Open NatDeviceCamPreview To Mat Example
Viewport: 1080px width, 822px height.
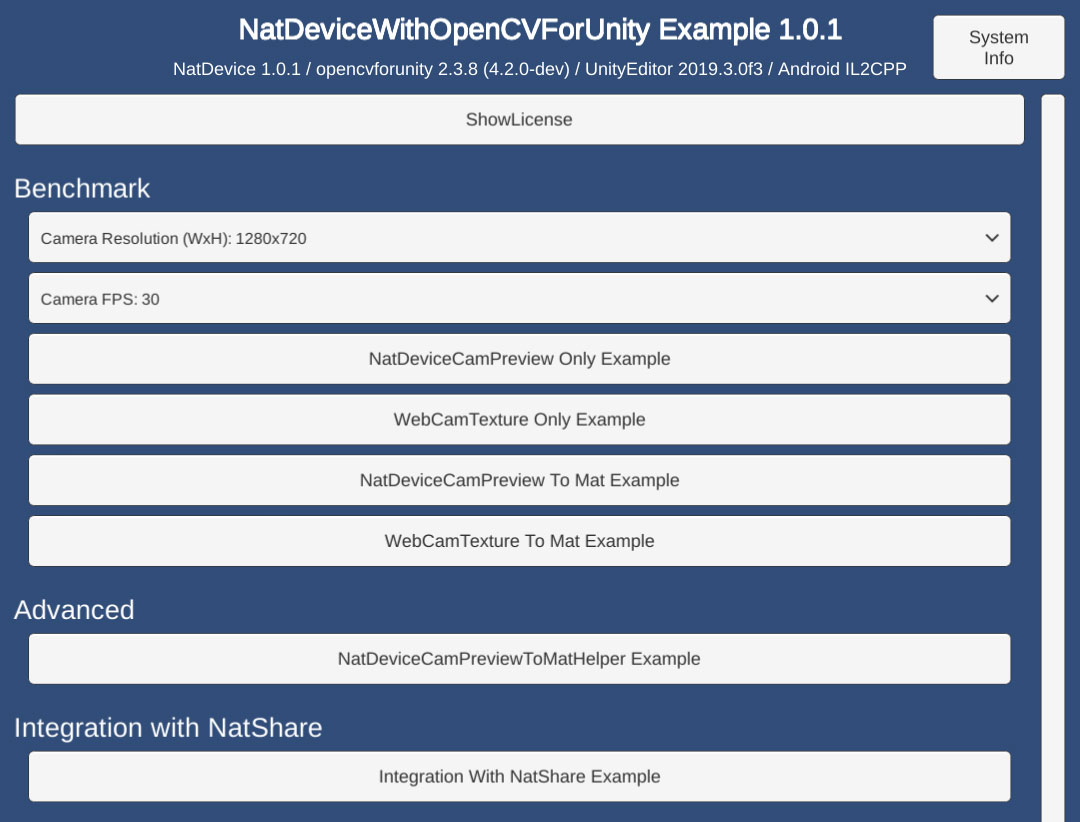(519, 480)
